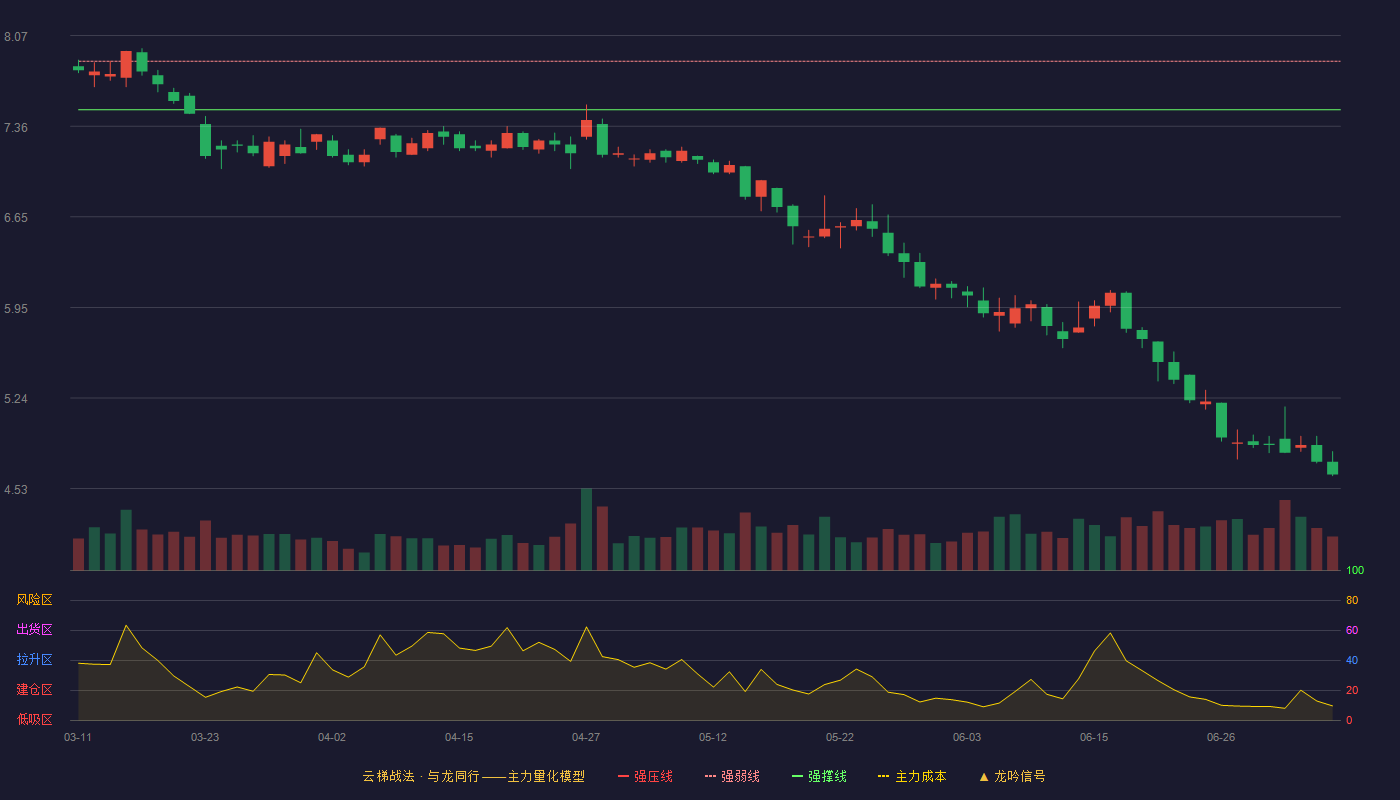Click the dashed pink 强弱线 legend icon
1400x800 pixels.
[x=711, y=776]
